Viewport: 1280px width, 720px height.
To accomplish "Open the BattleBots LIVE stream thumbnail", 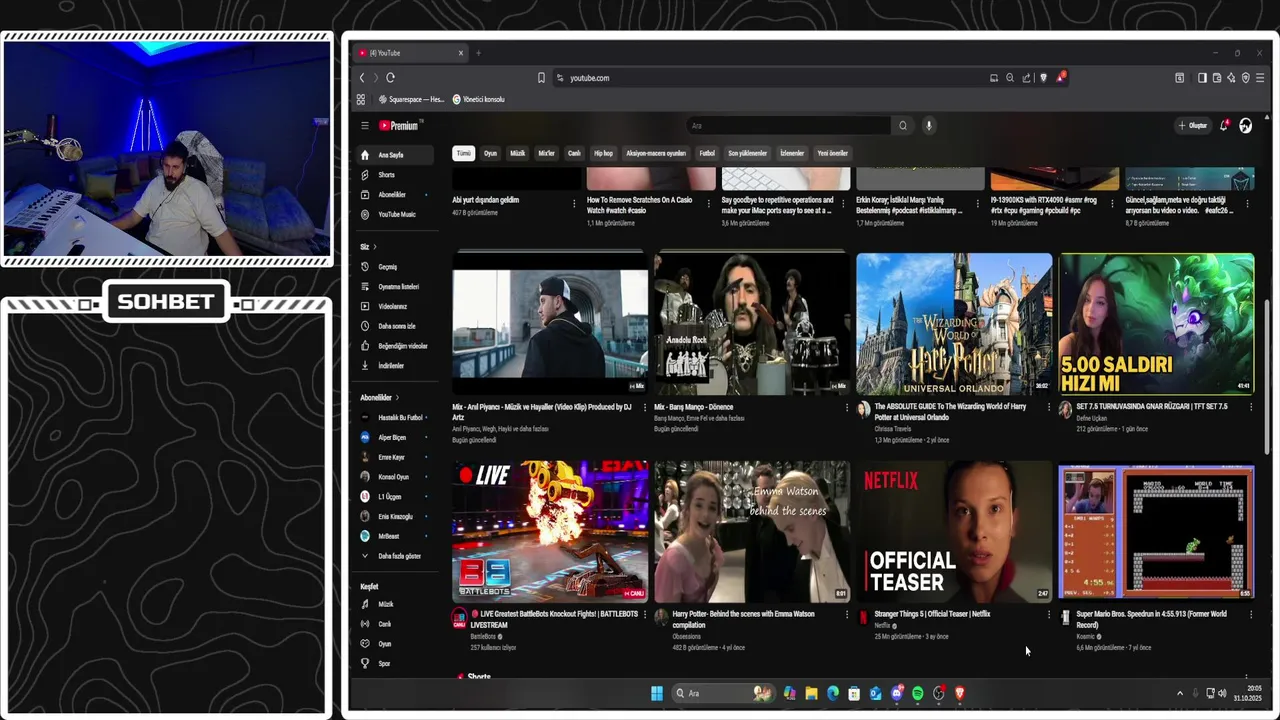I will [550, 531].
